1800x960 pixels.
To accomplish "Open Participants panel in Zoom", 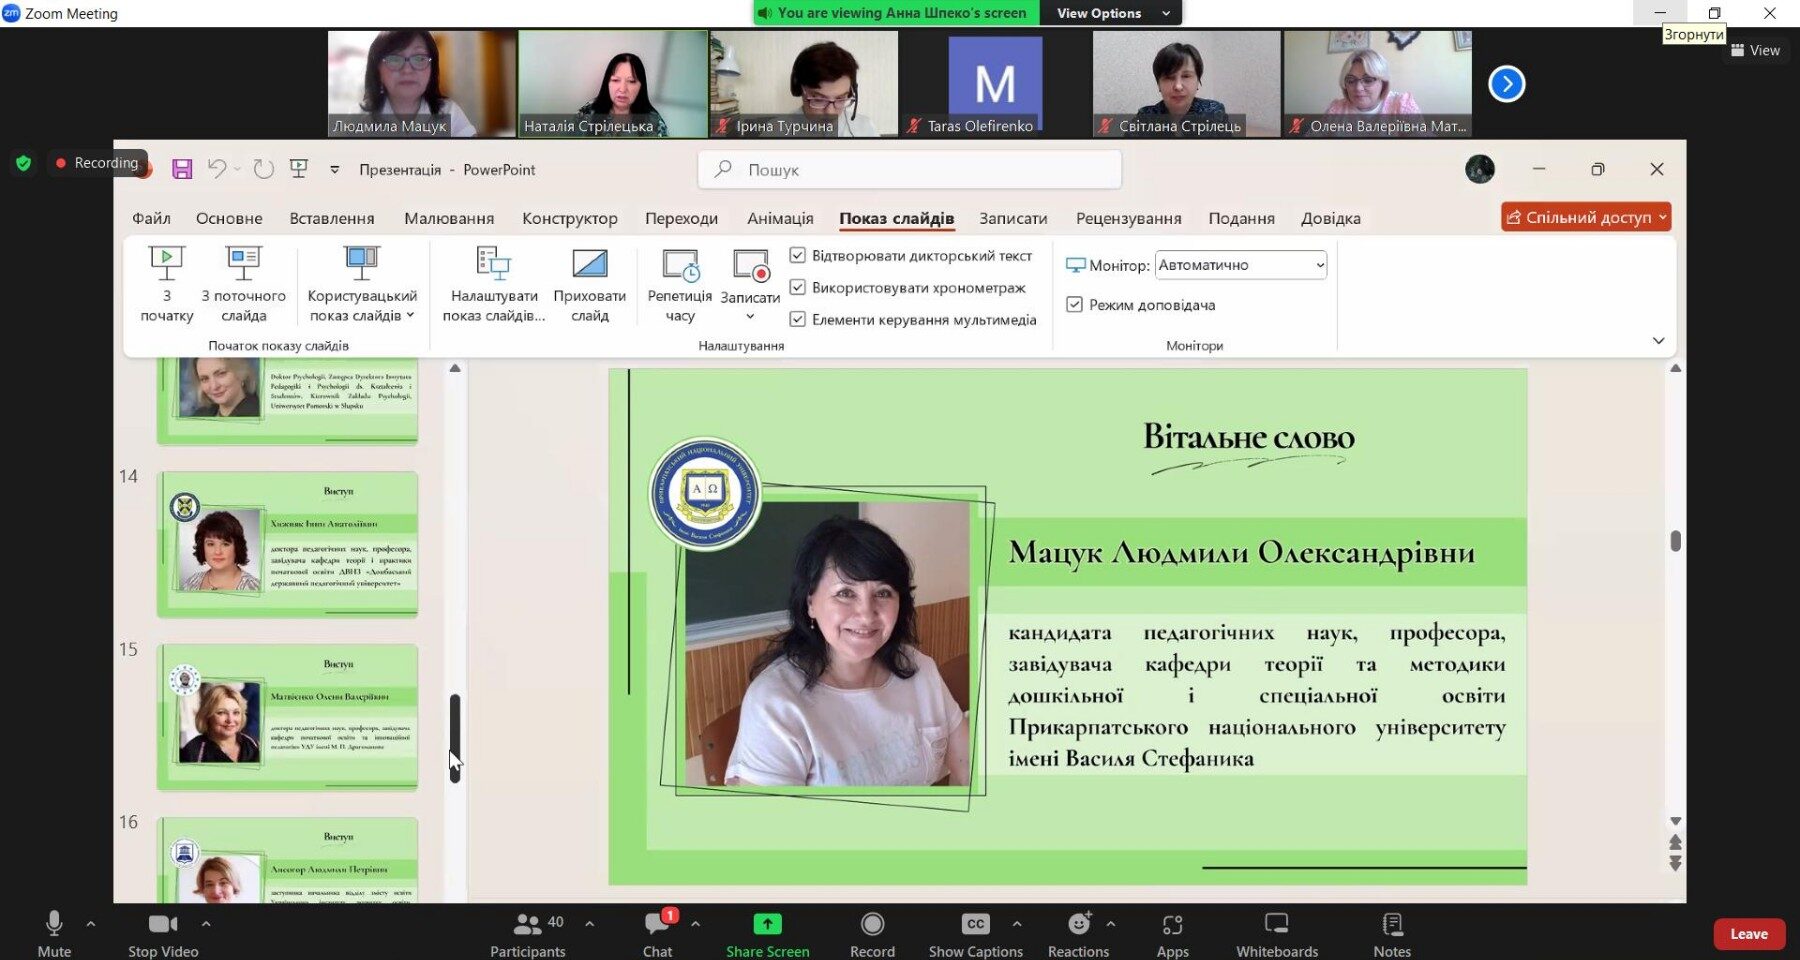I will point(528,933).
